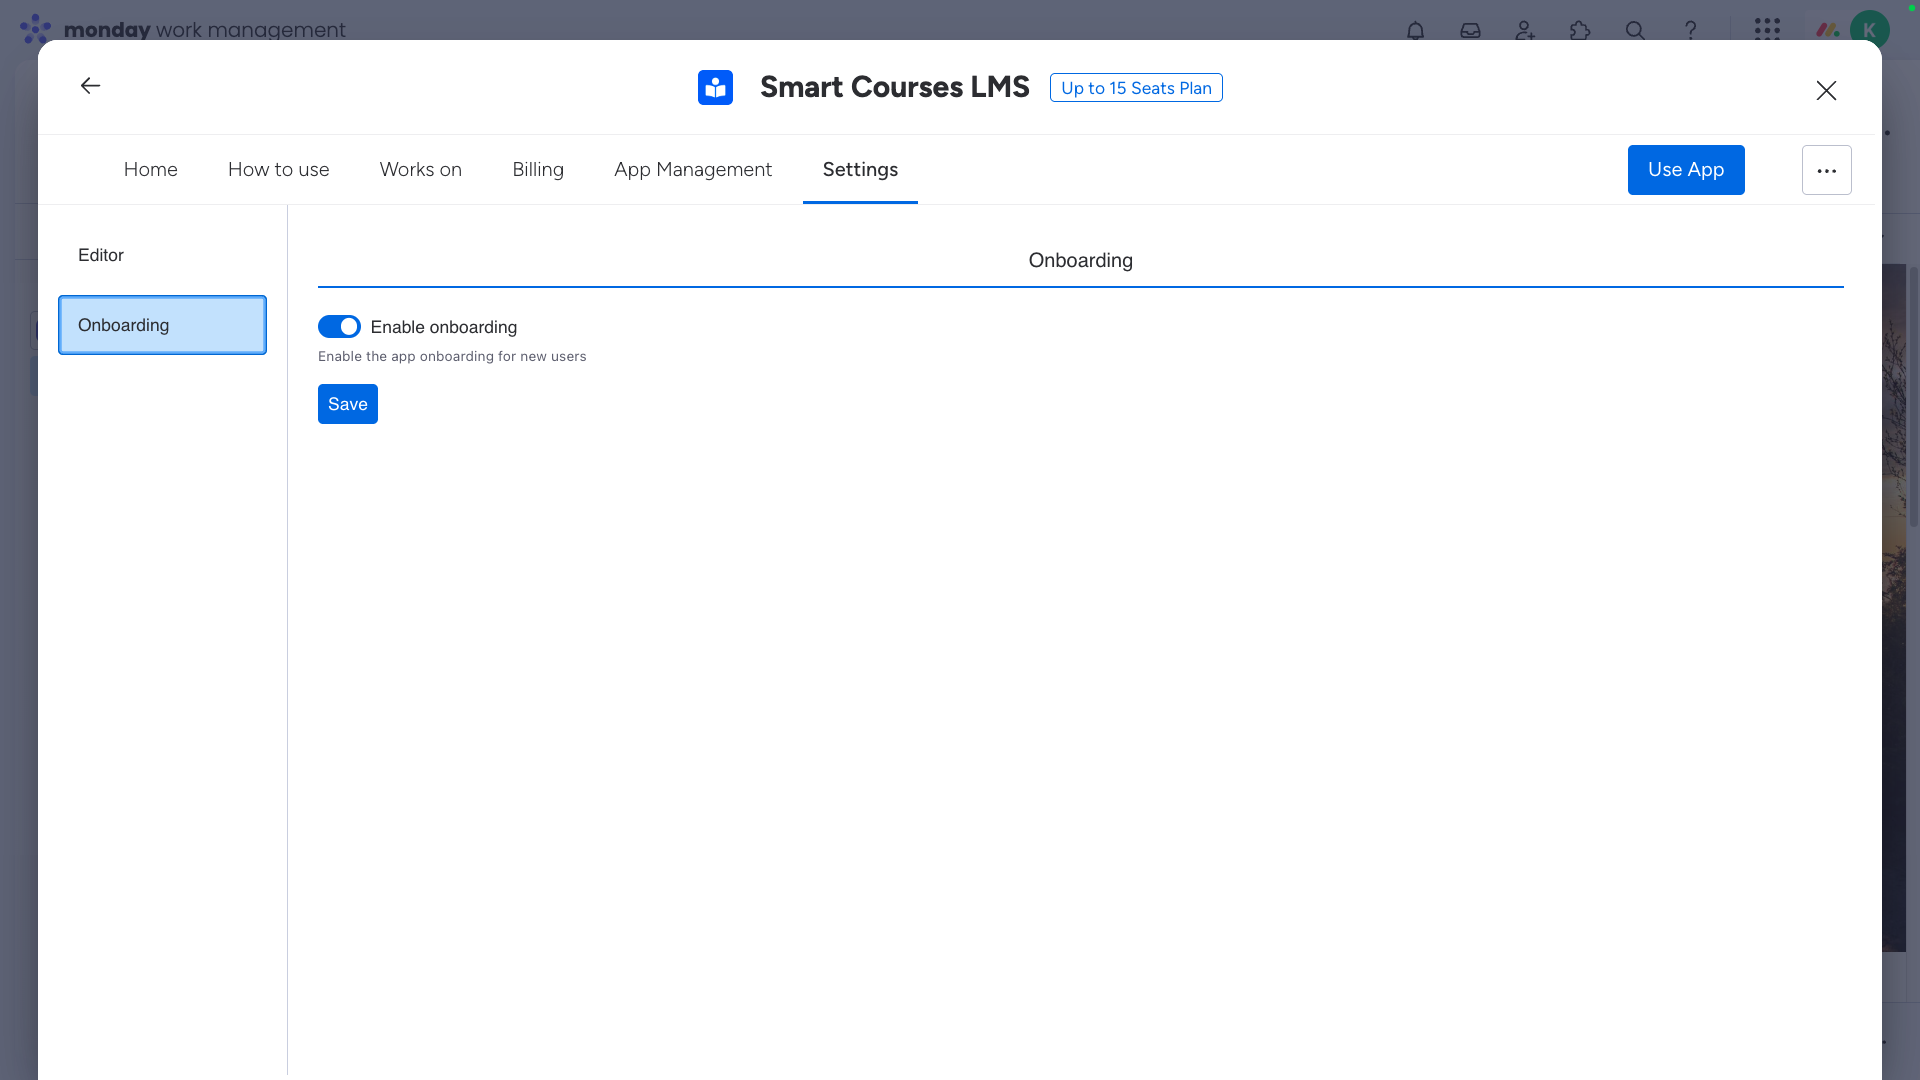Switch to the Home tab
1920x1080 pixels.
tap(151, 170)
